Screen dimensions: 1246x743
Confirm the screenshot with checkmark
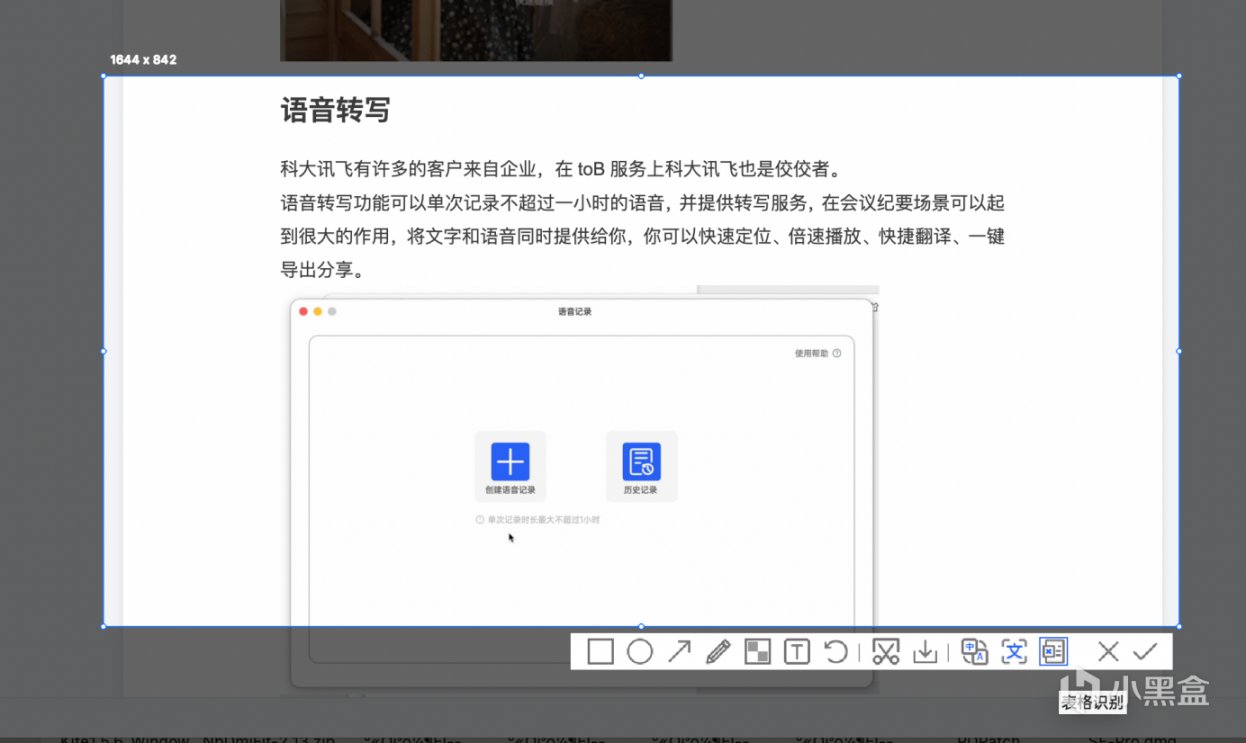(1146, 653)
